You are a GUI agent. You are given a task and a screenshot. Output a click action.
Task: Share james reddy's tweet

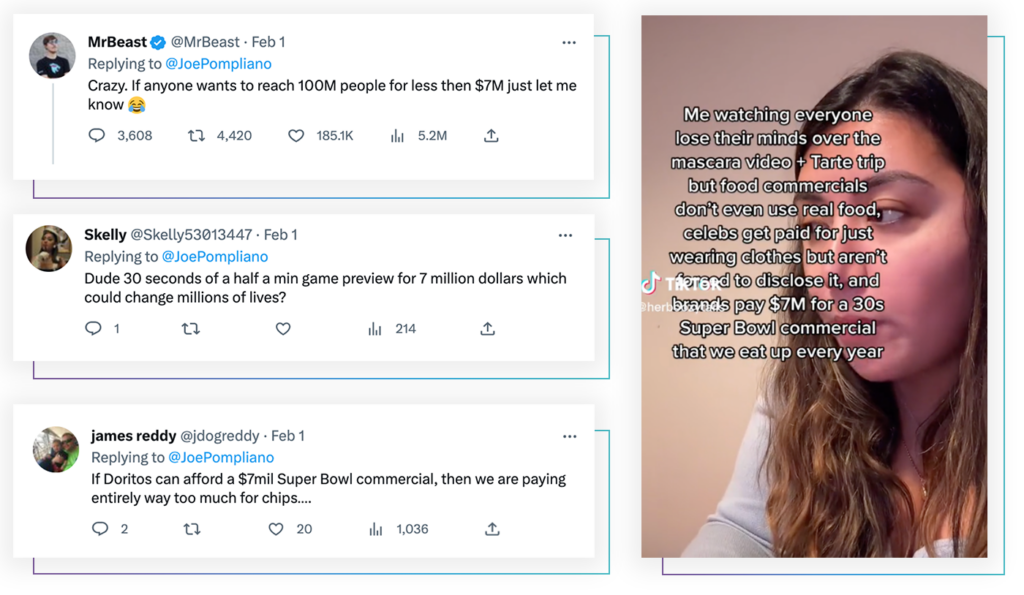[492, 529]
